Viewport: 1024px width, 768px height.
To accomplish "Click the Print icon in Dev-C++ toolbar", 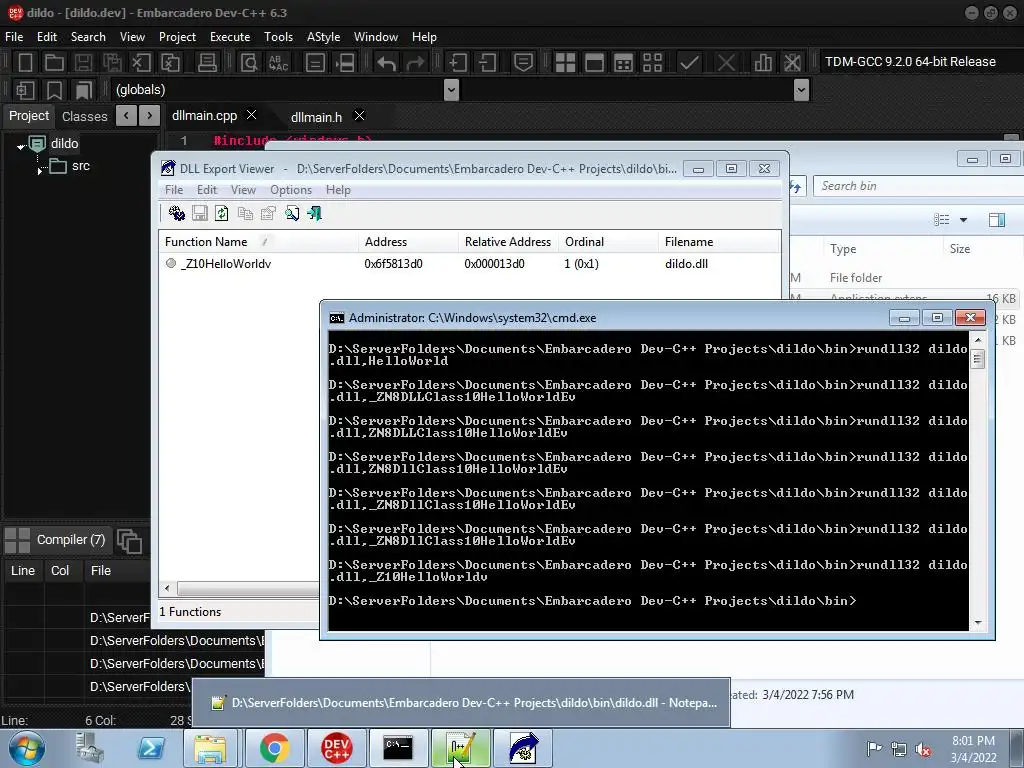I will pos(207,63).
